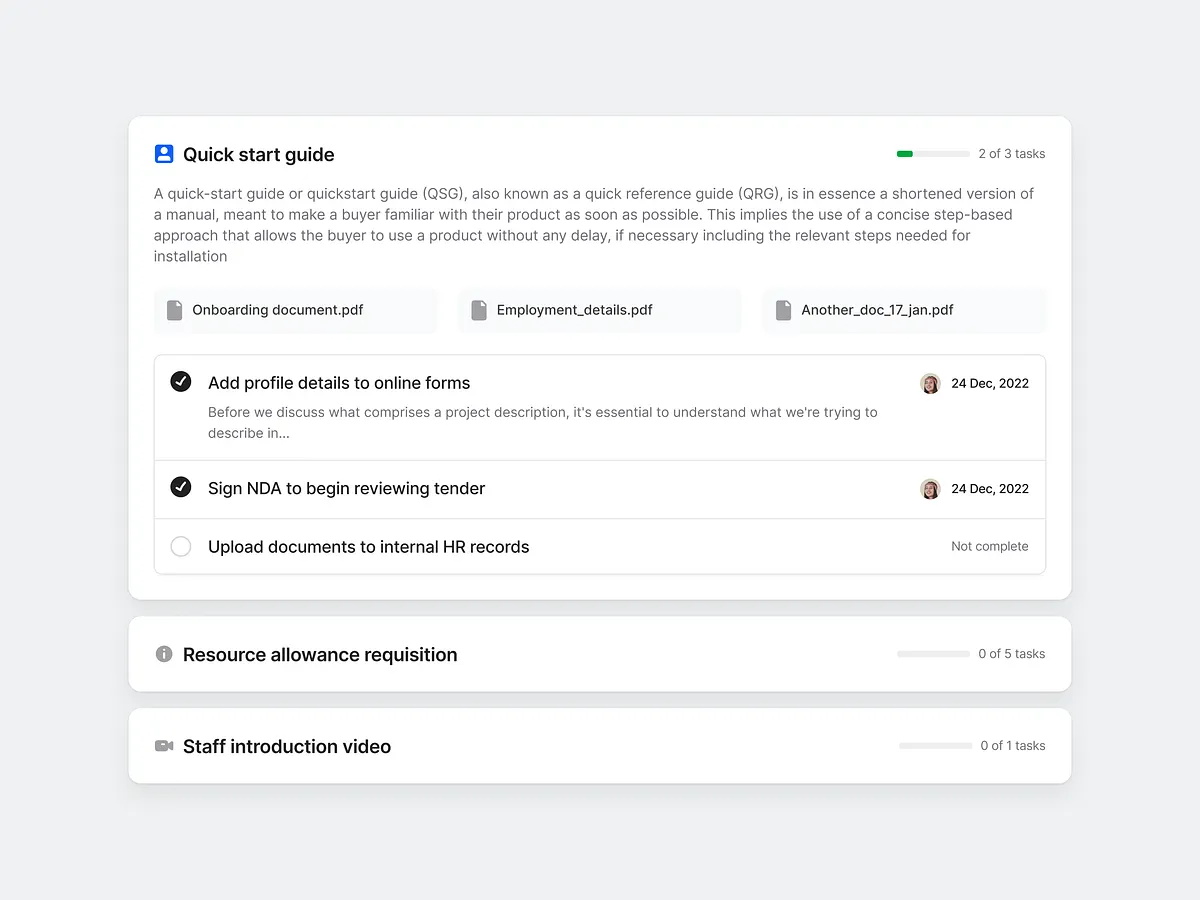Click the document icon on Another_doc_17_jan.pdf
This screenshot has width=1200, height=900.
click(783, 310)
